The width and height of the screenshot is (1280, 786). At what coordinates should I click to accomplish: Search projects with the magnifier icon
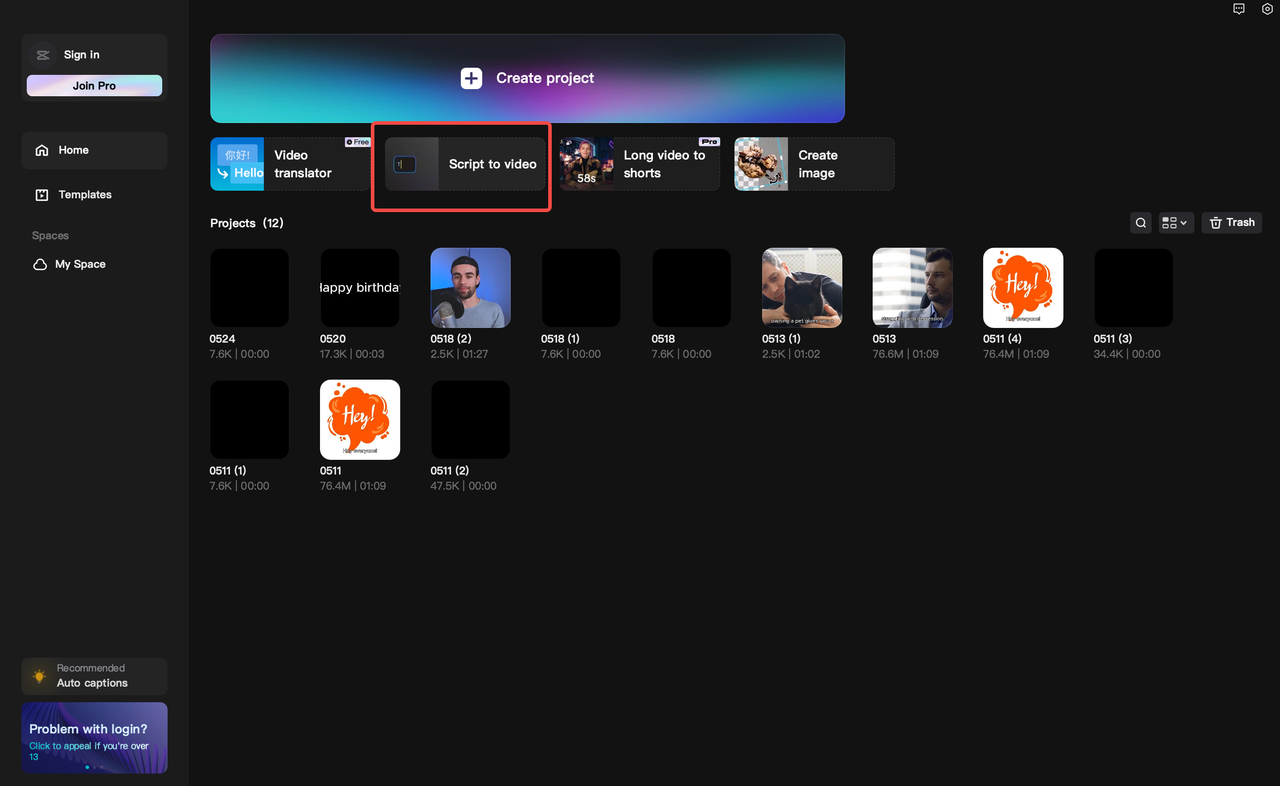tap(1141, 223)
